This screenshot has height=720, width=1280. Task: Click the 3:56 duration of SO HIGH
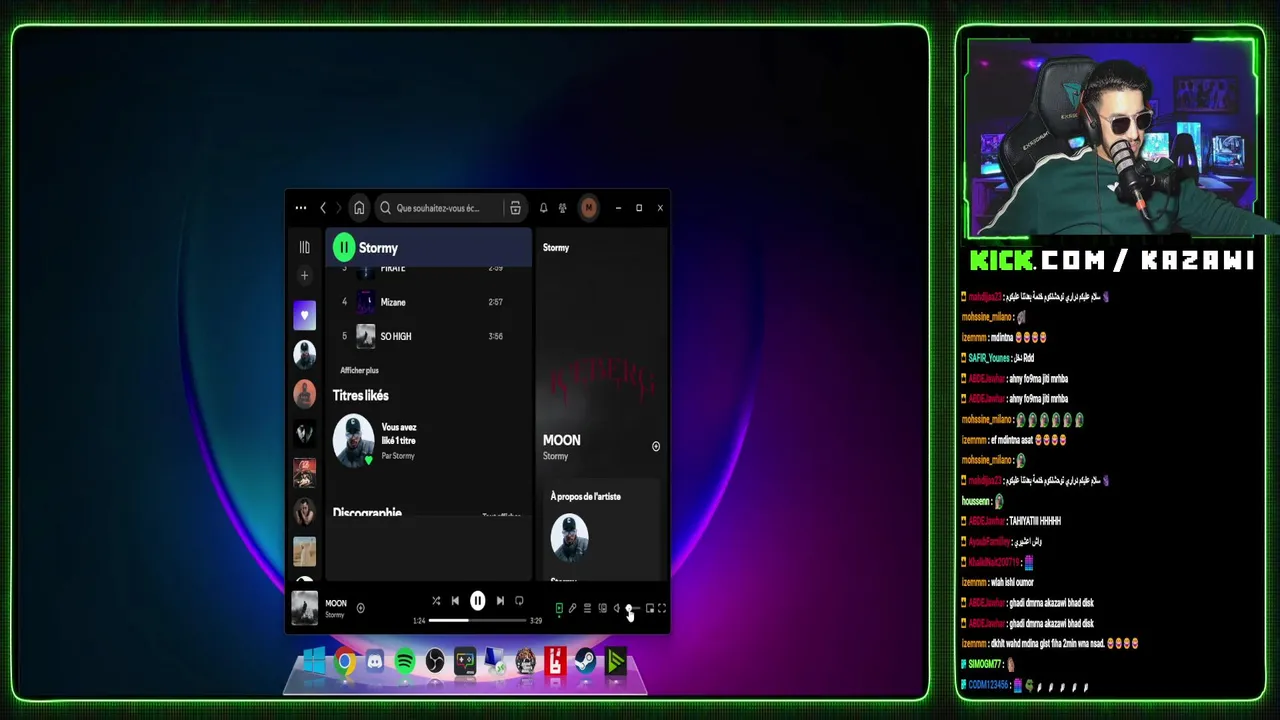(x=495, y=336)
